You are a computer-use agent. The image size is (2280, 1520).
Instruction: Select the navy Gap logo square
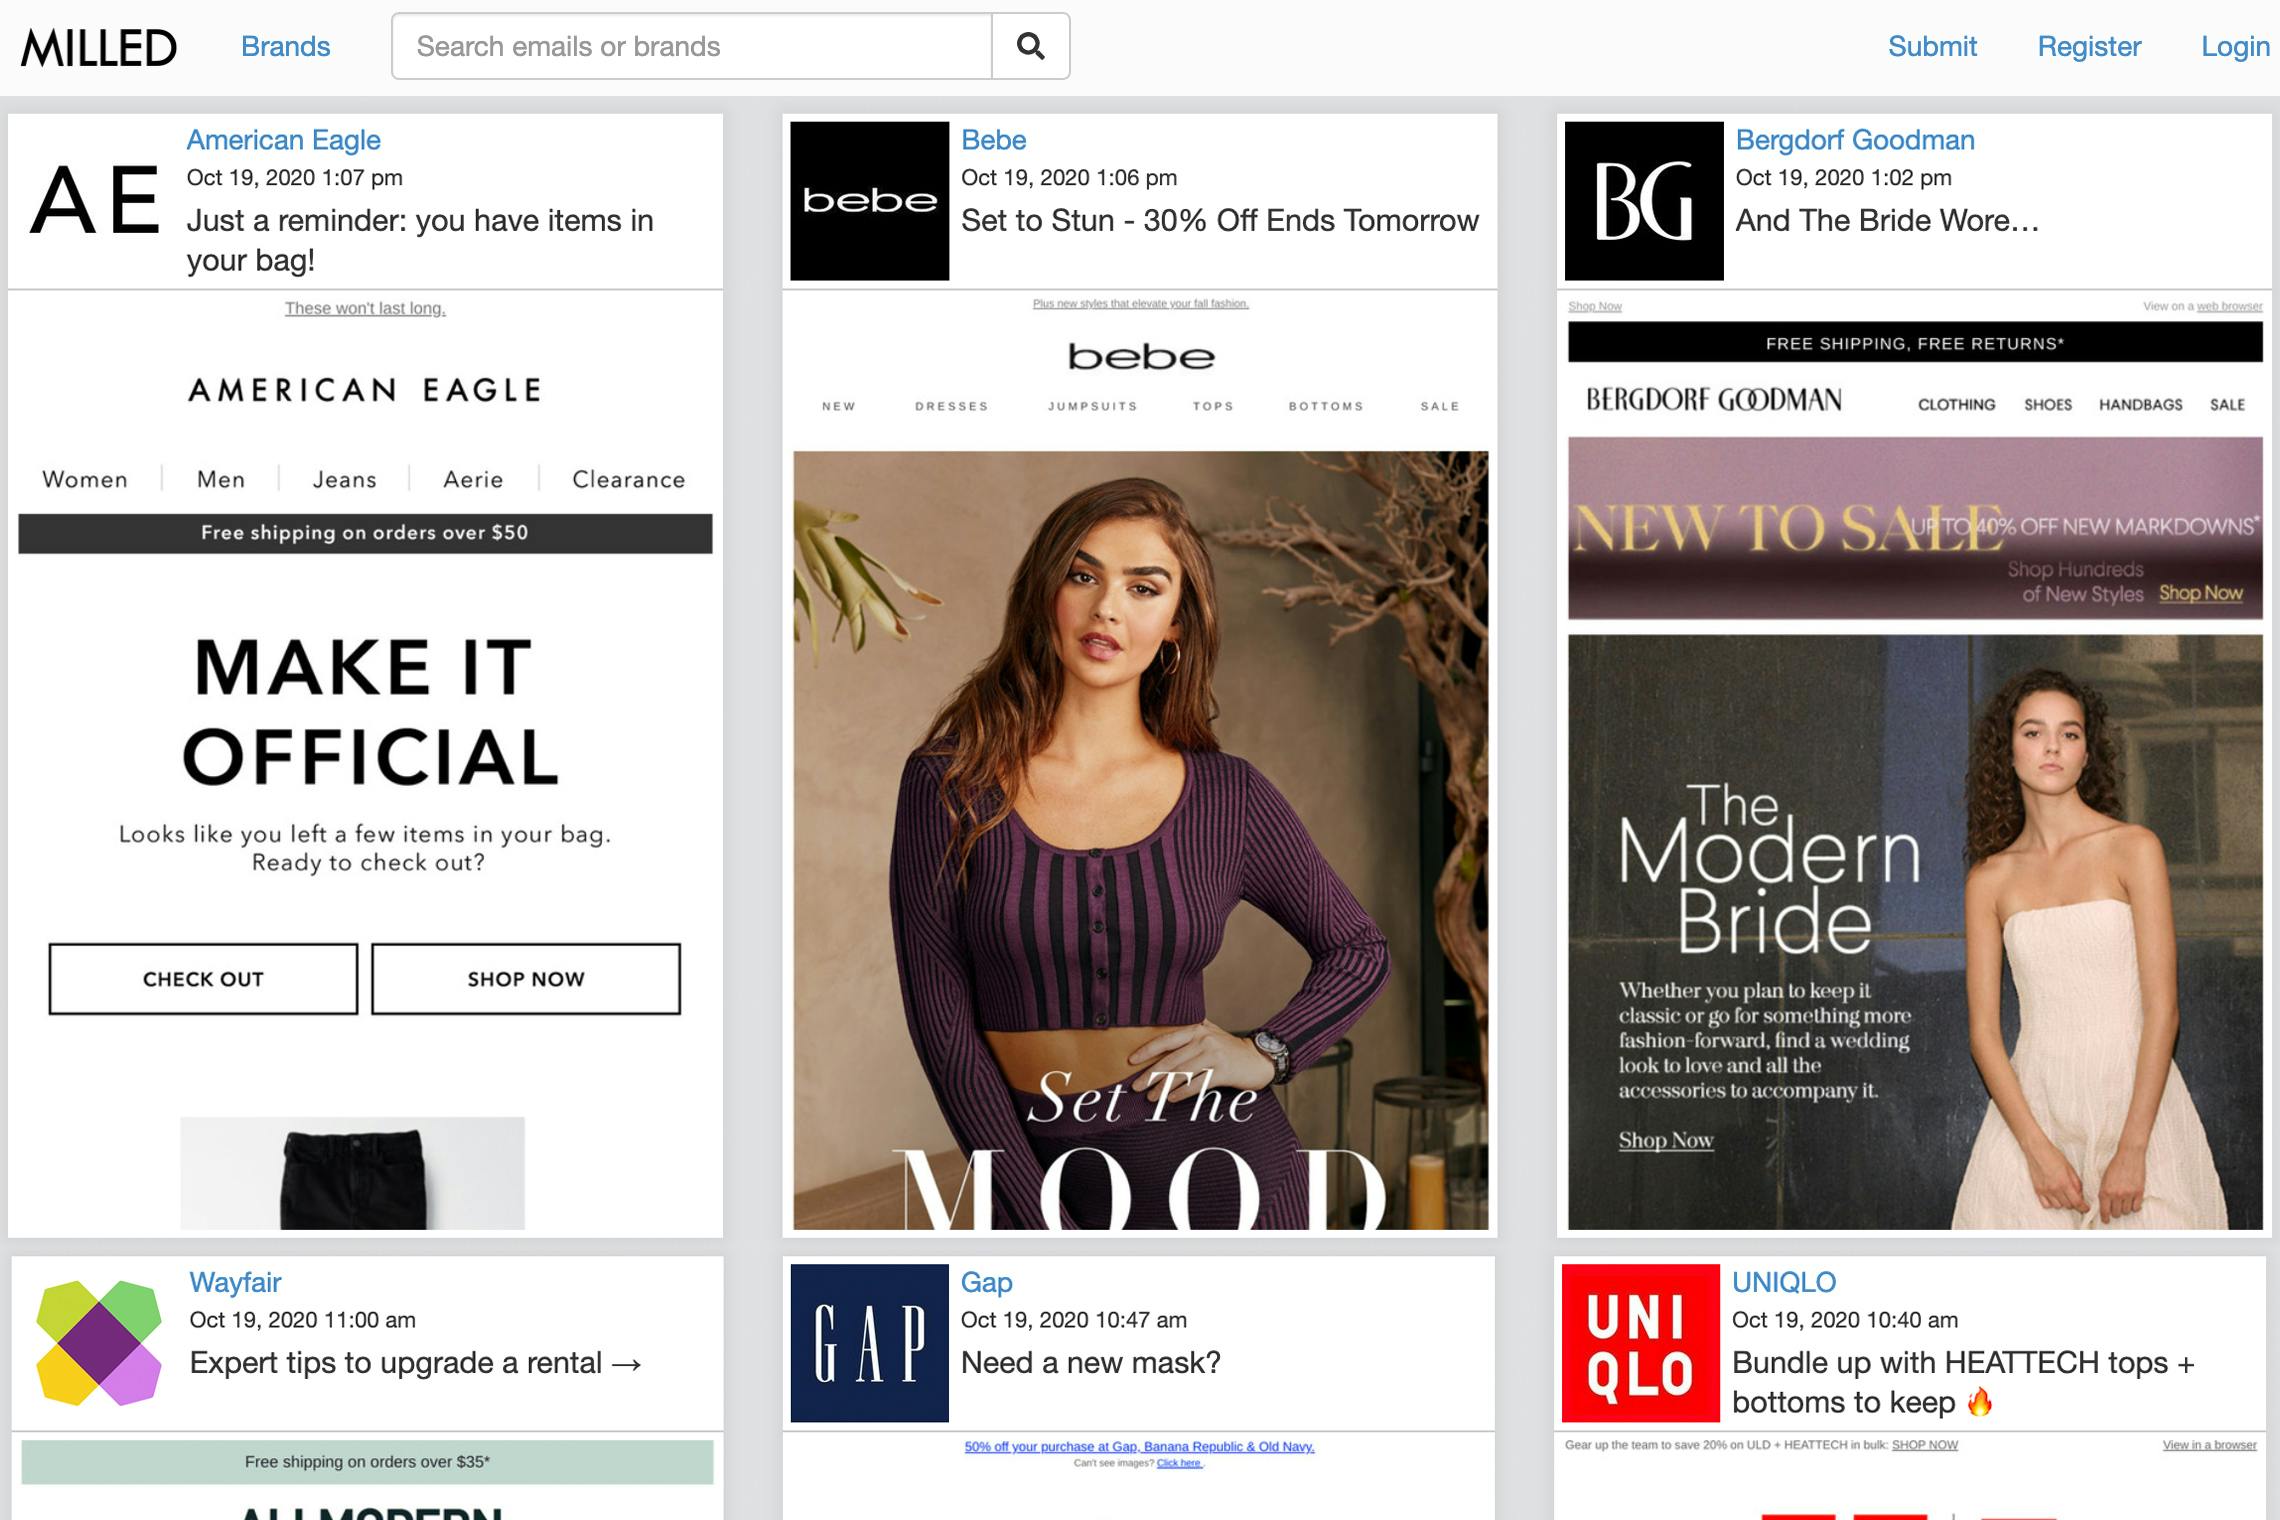click(869, 1343)
